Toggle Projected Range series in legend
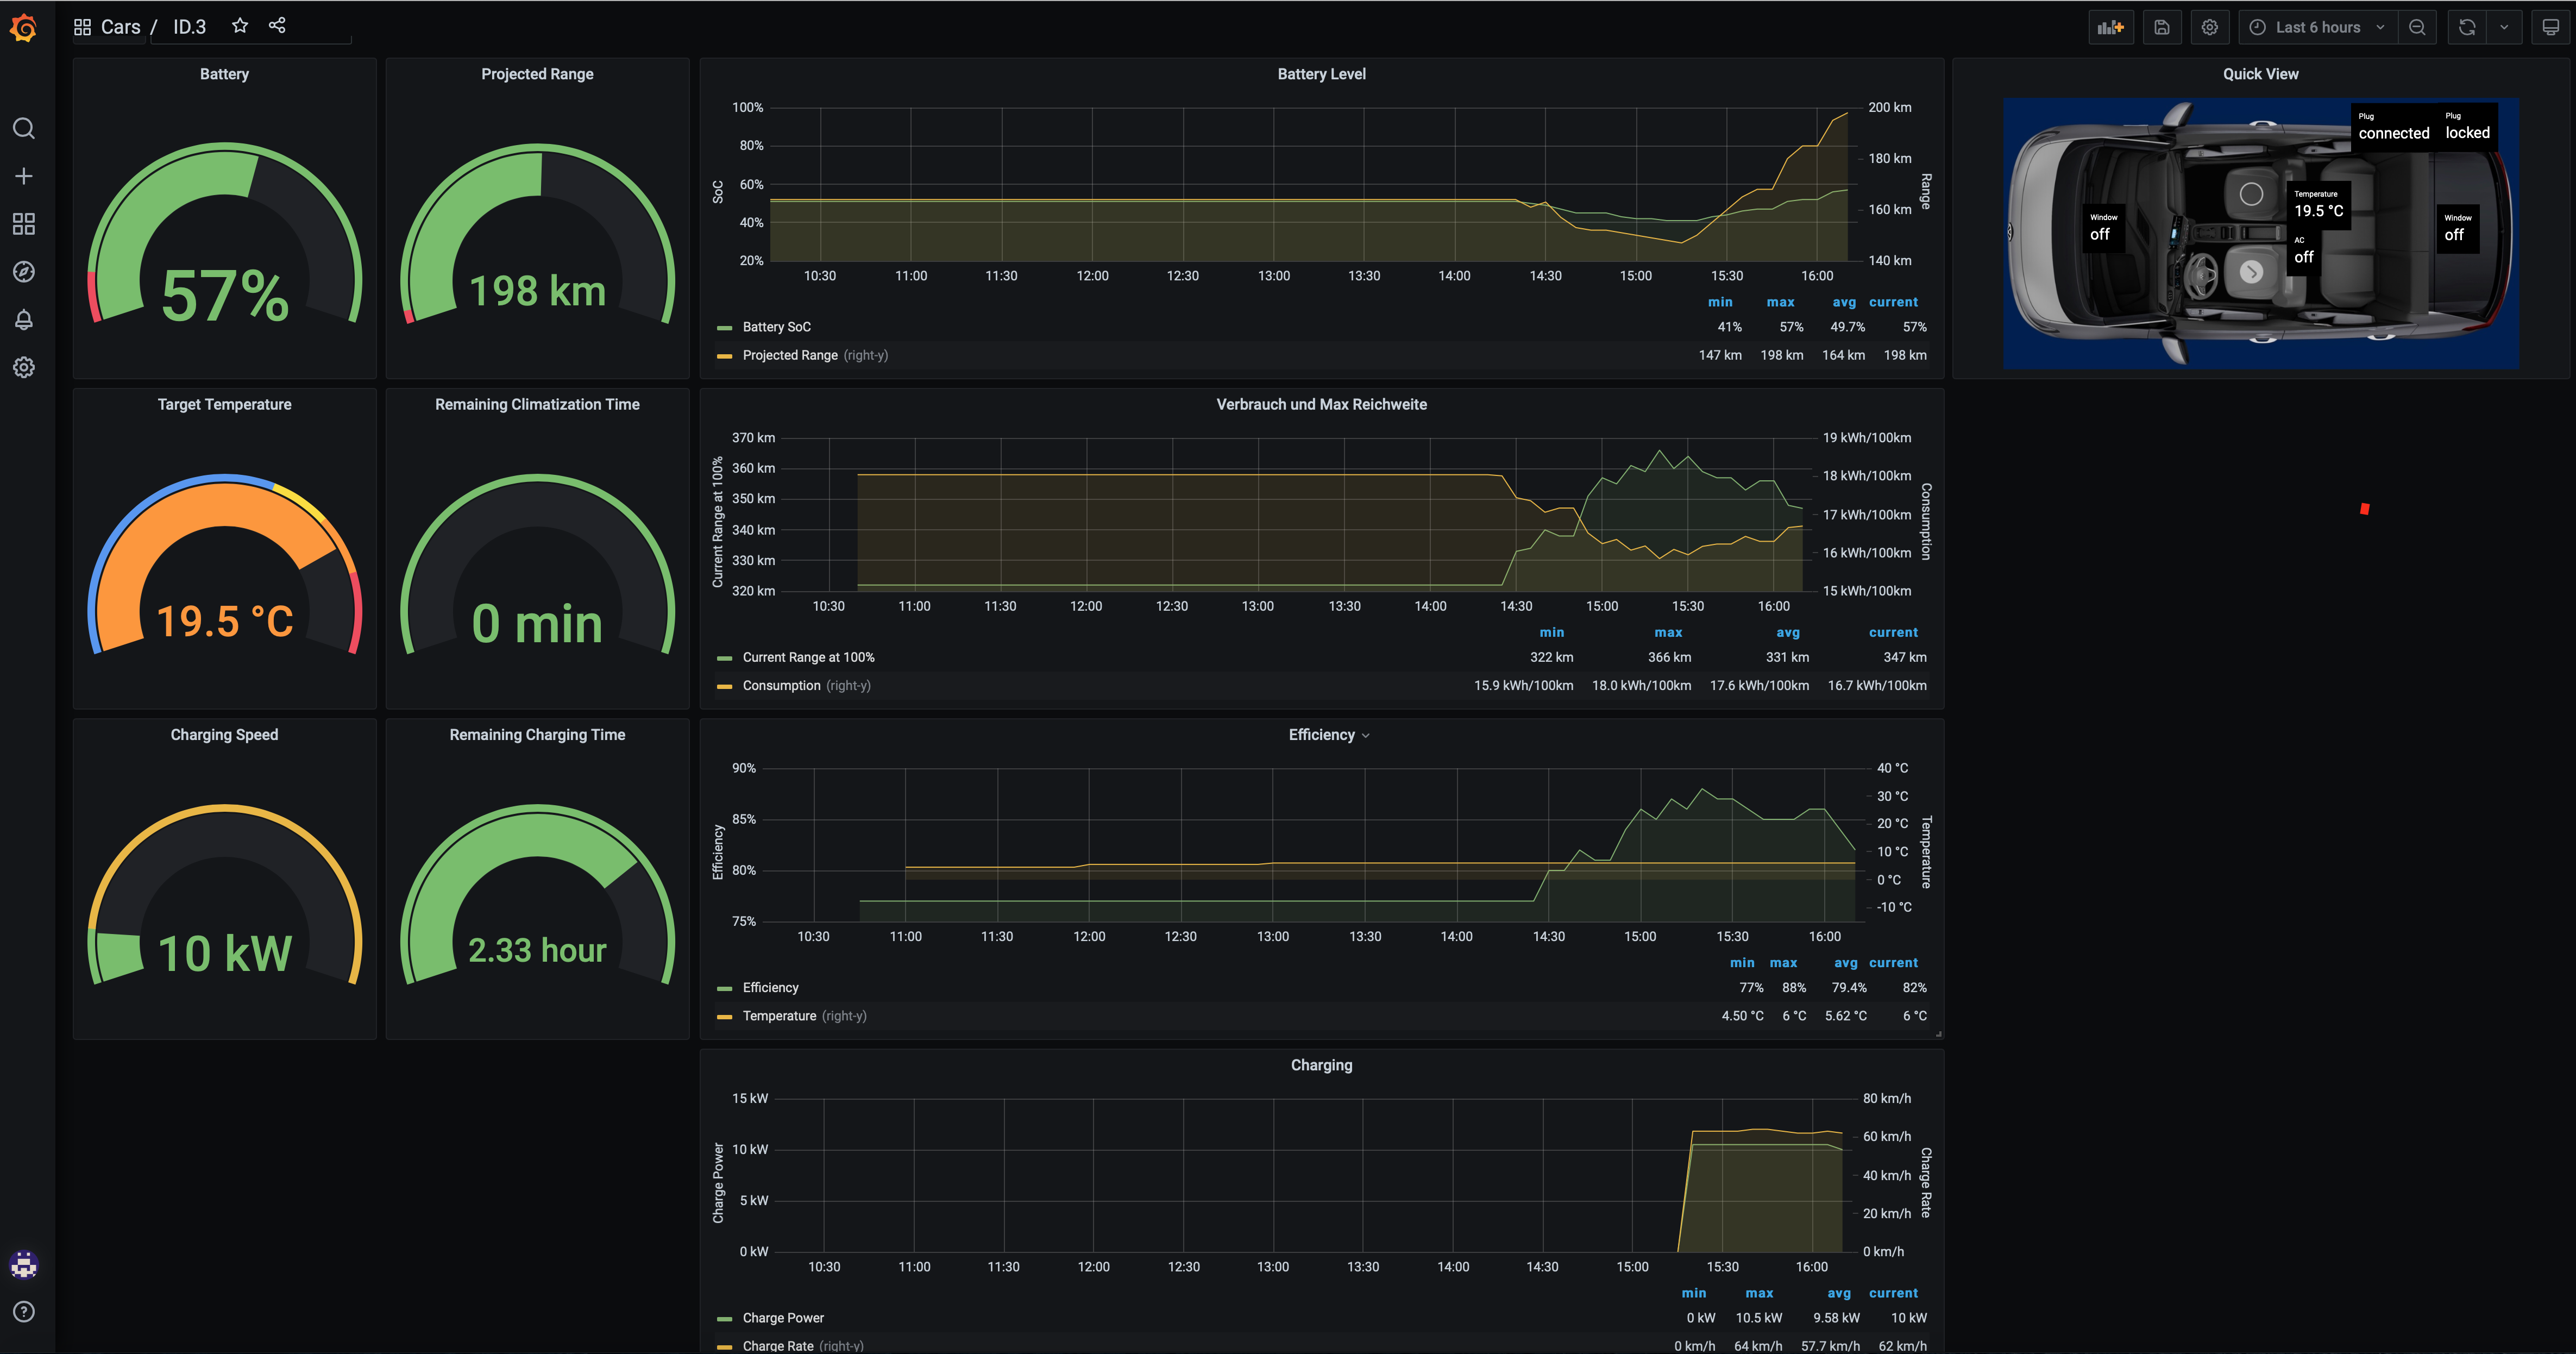 click(x=789, y=355)
